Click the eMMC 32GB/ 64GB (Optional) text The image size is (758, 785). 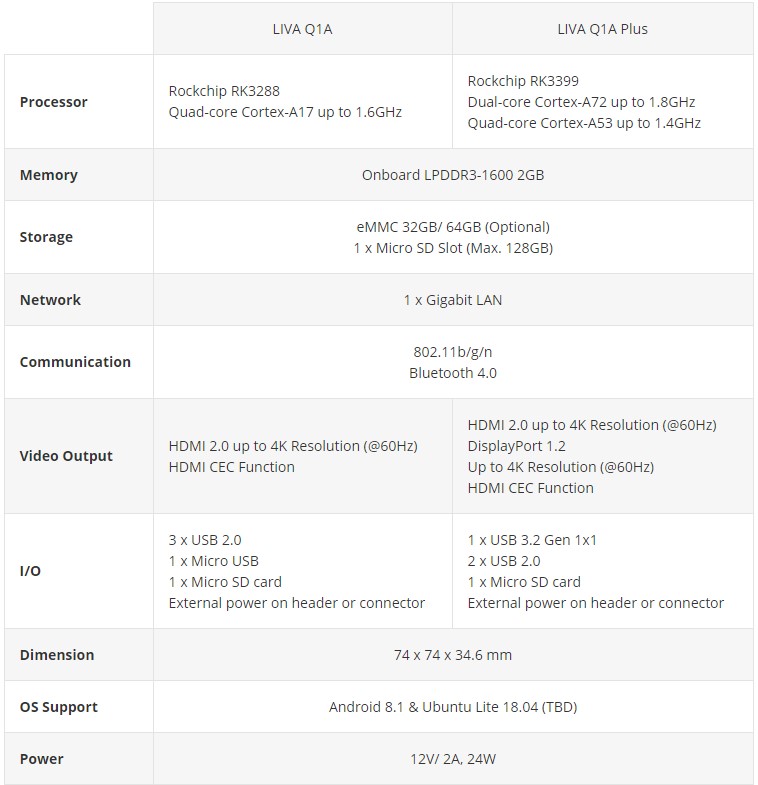tap(453, 227)
